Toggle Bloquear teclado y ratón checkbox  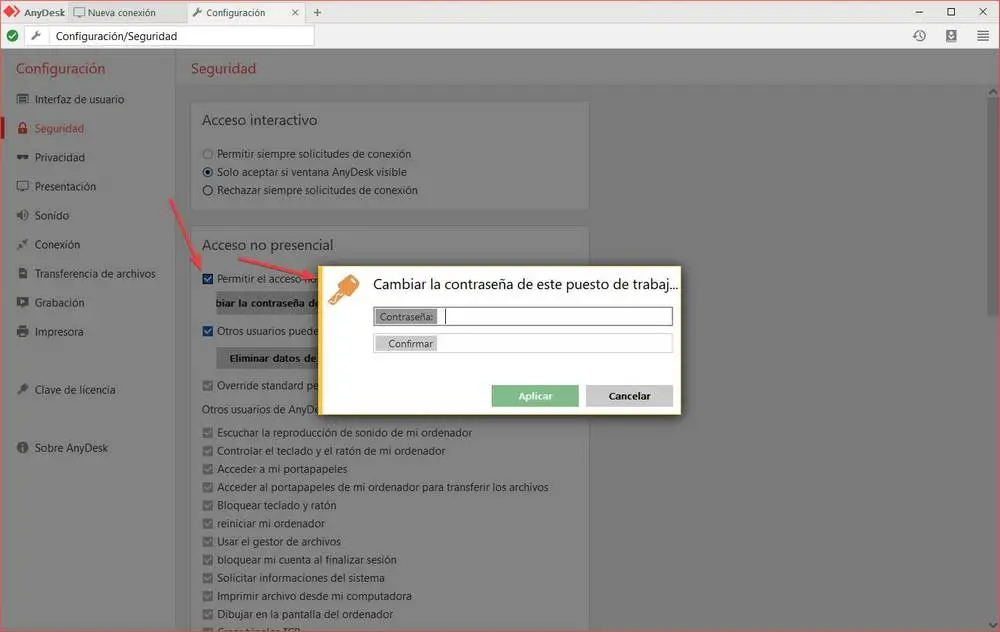[207, 505]
